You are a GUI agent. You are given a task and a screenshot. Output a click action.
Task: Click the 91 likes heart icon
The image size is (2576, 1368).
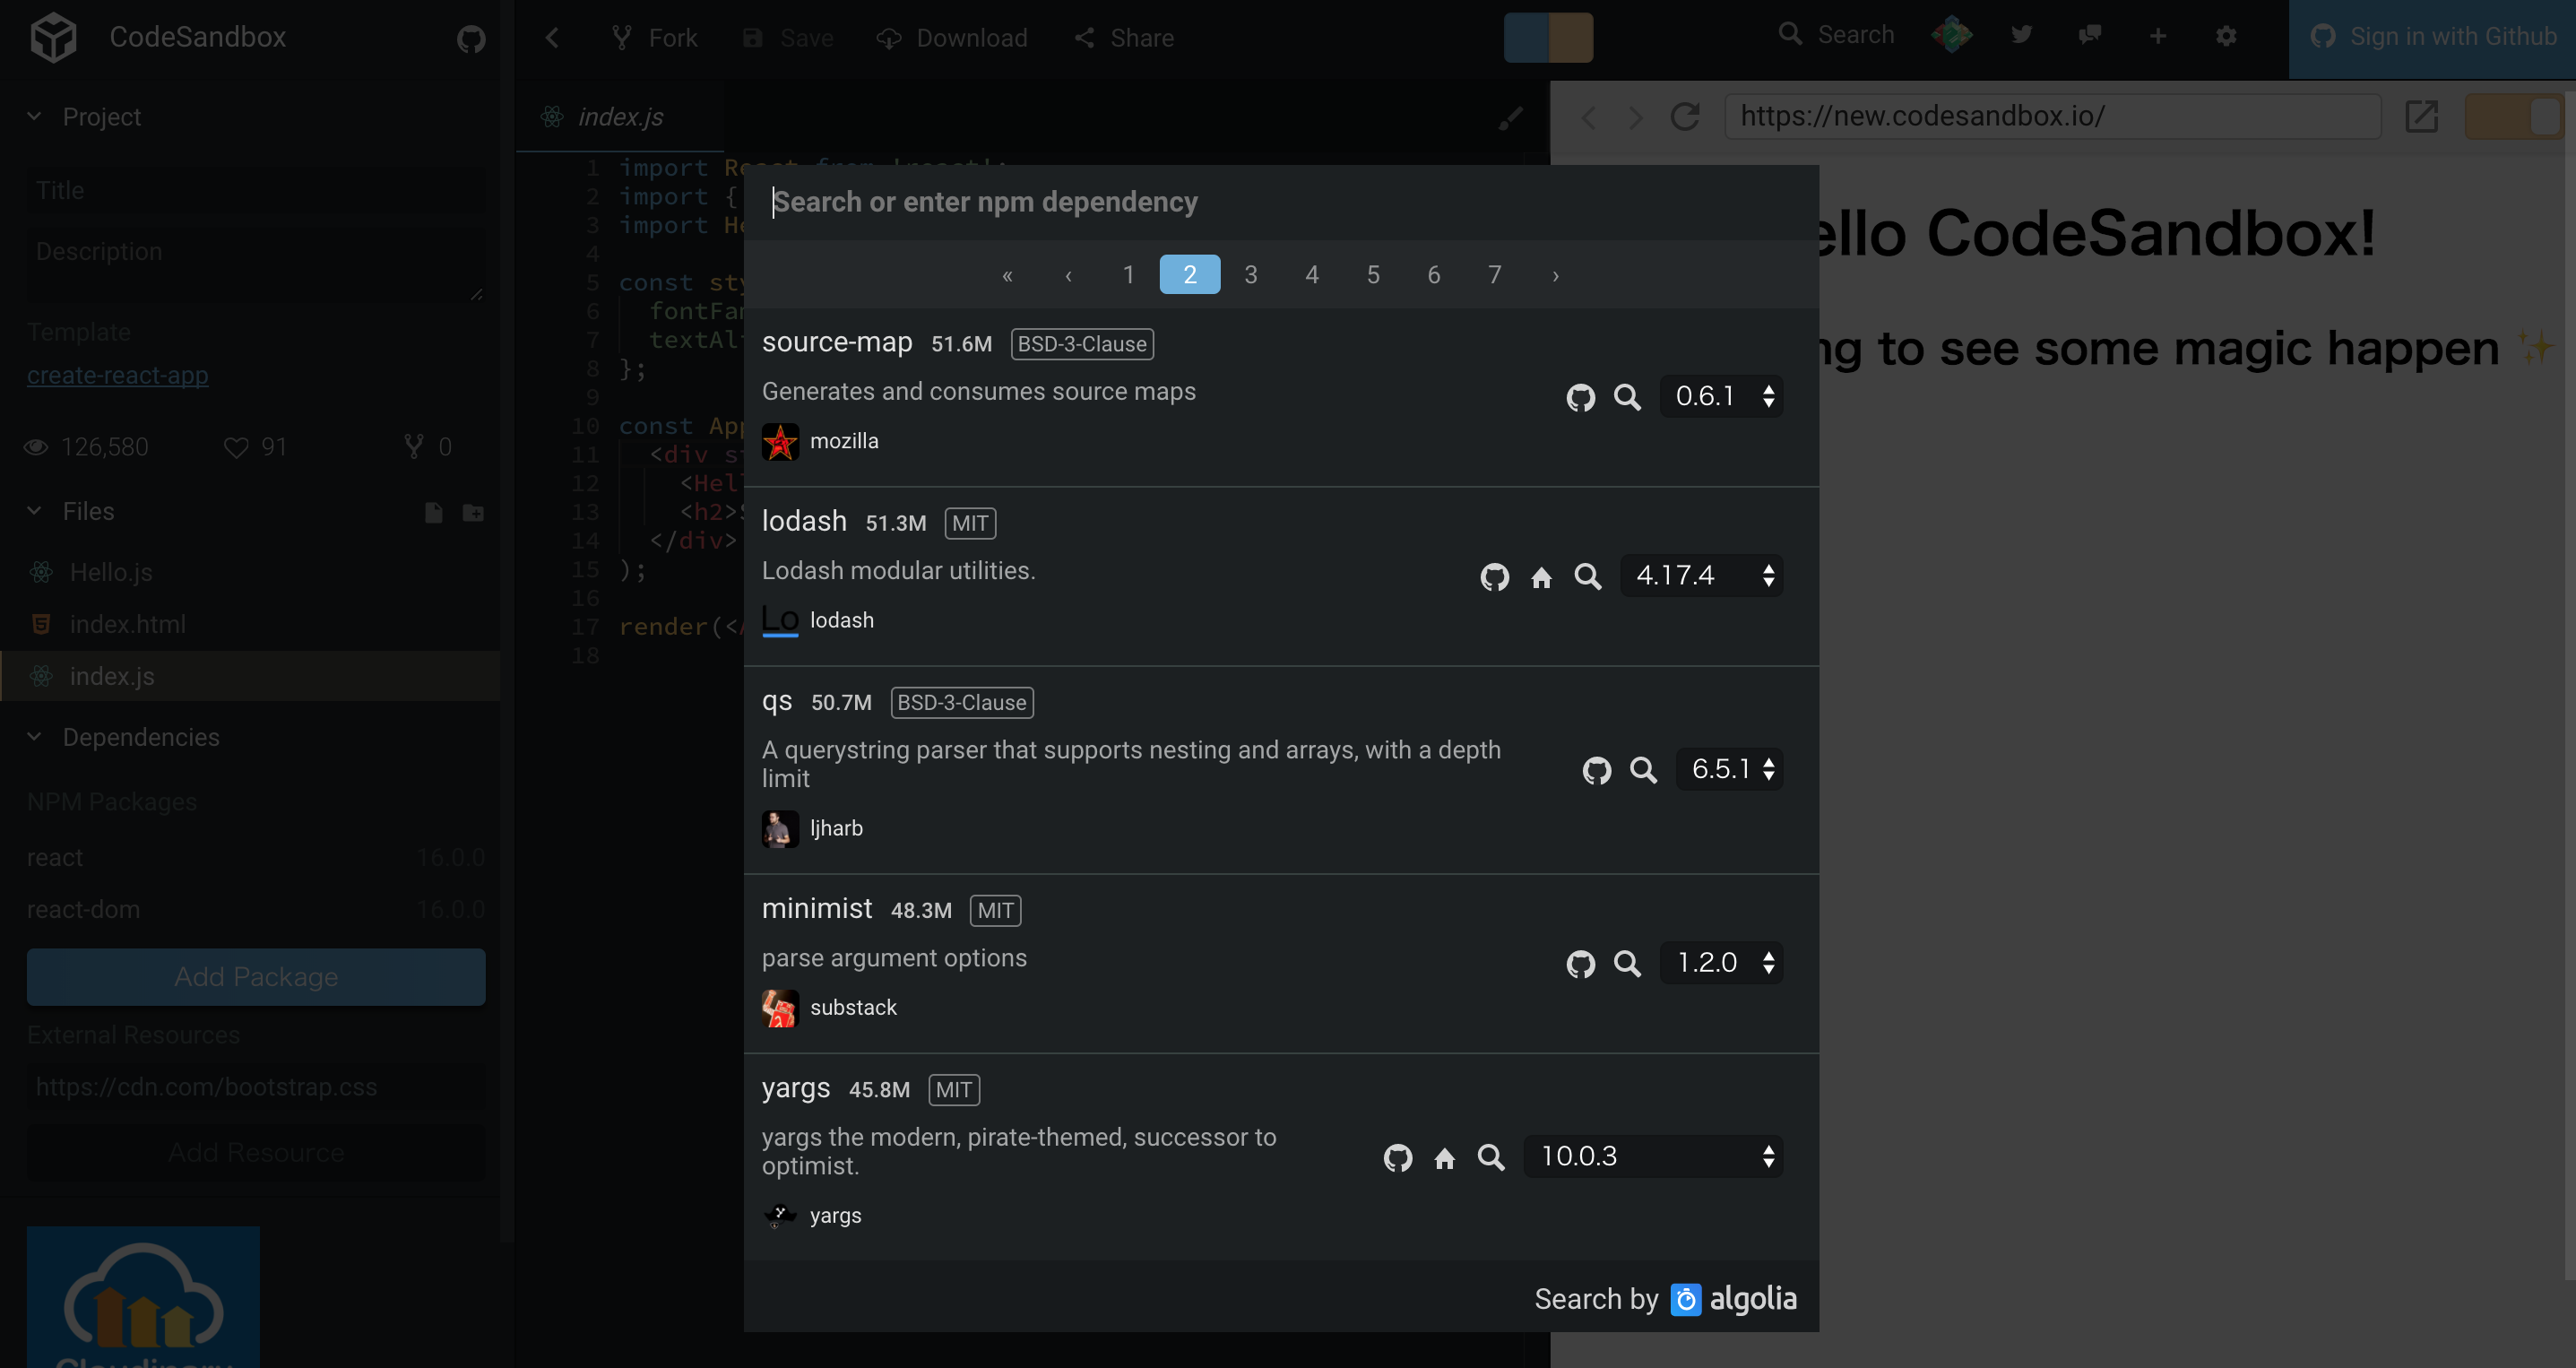(x=236, y=447)
